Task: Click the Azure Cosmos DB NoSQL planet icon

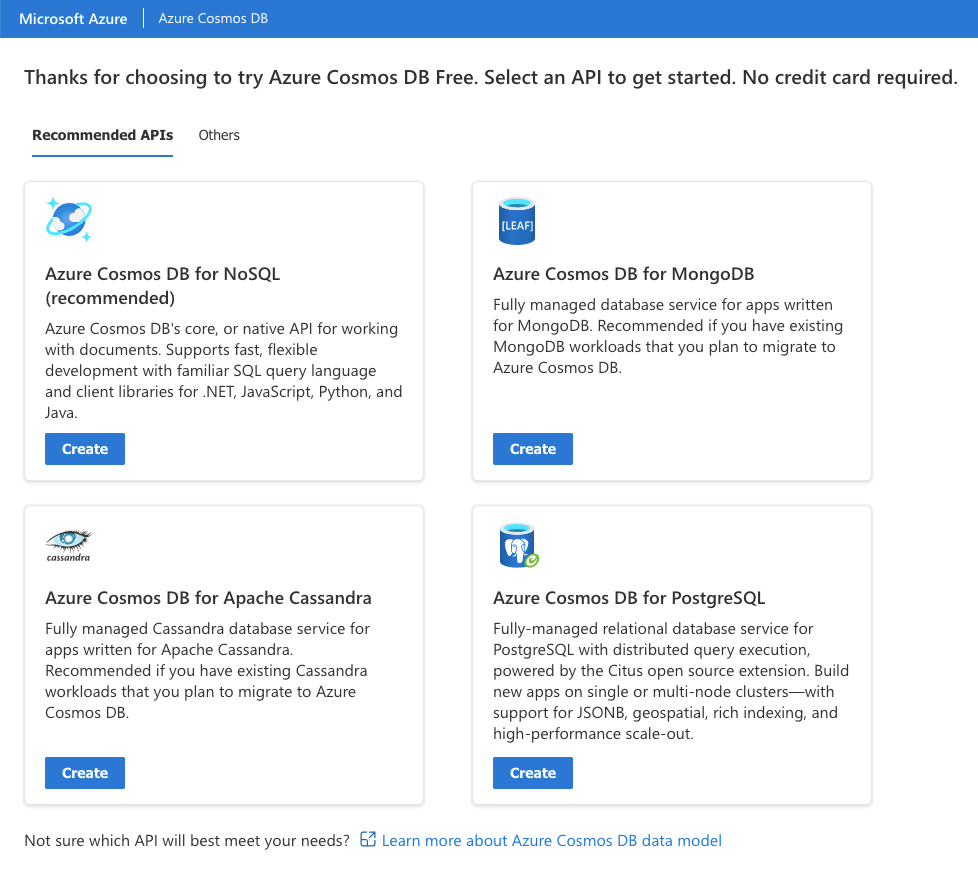Action: click(x=69, y=219)
